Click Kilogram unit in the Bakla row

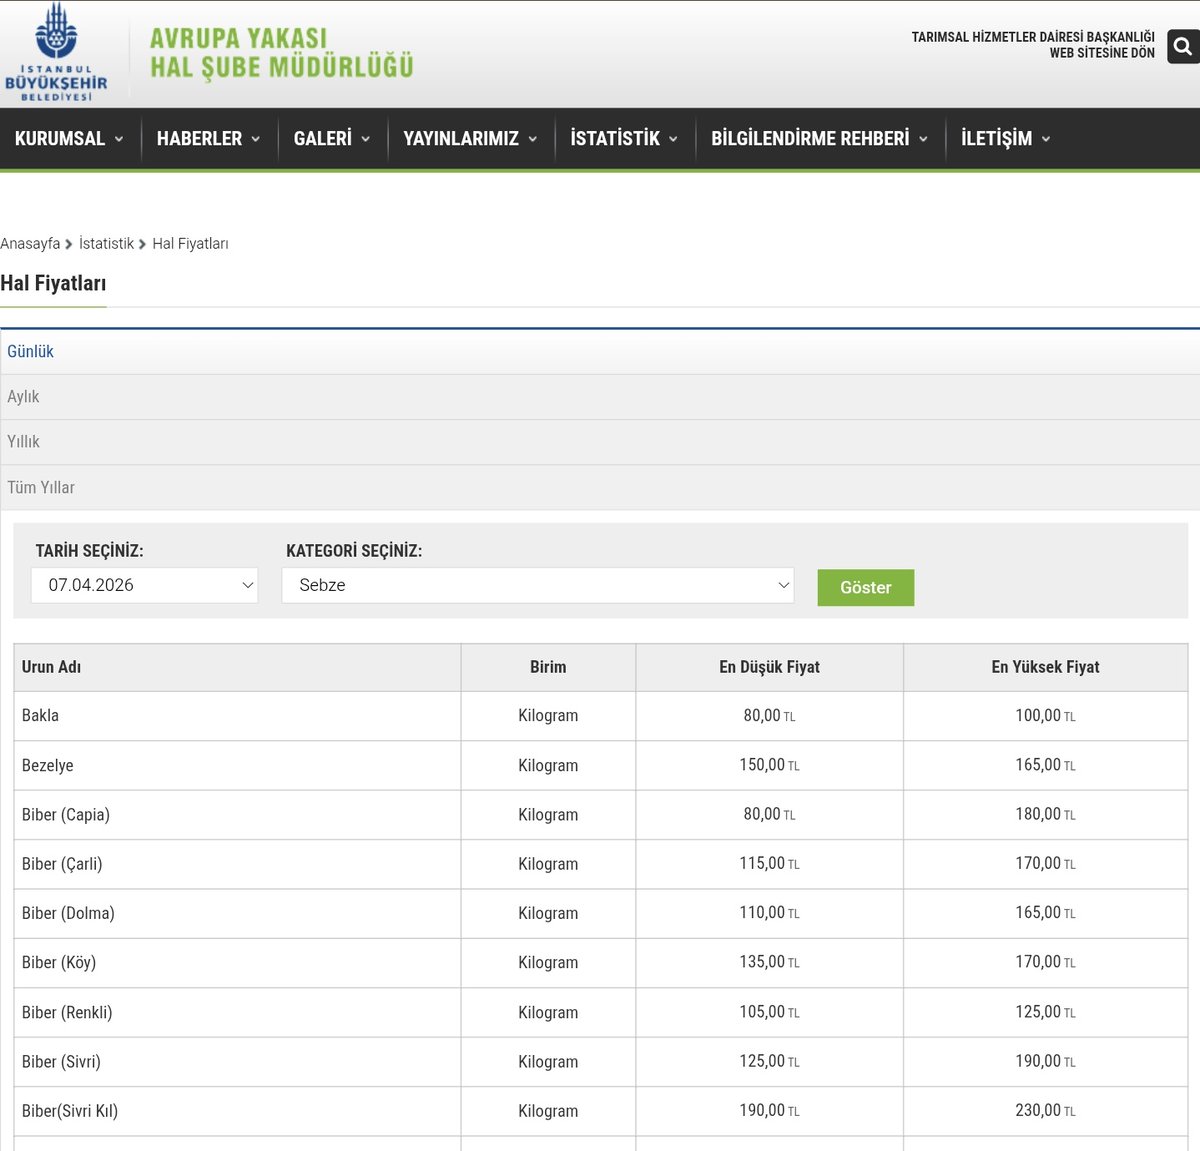coord(548,716)
